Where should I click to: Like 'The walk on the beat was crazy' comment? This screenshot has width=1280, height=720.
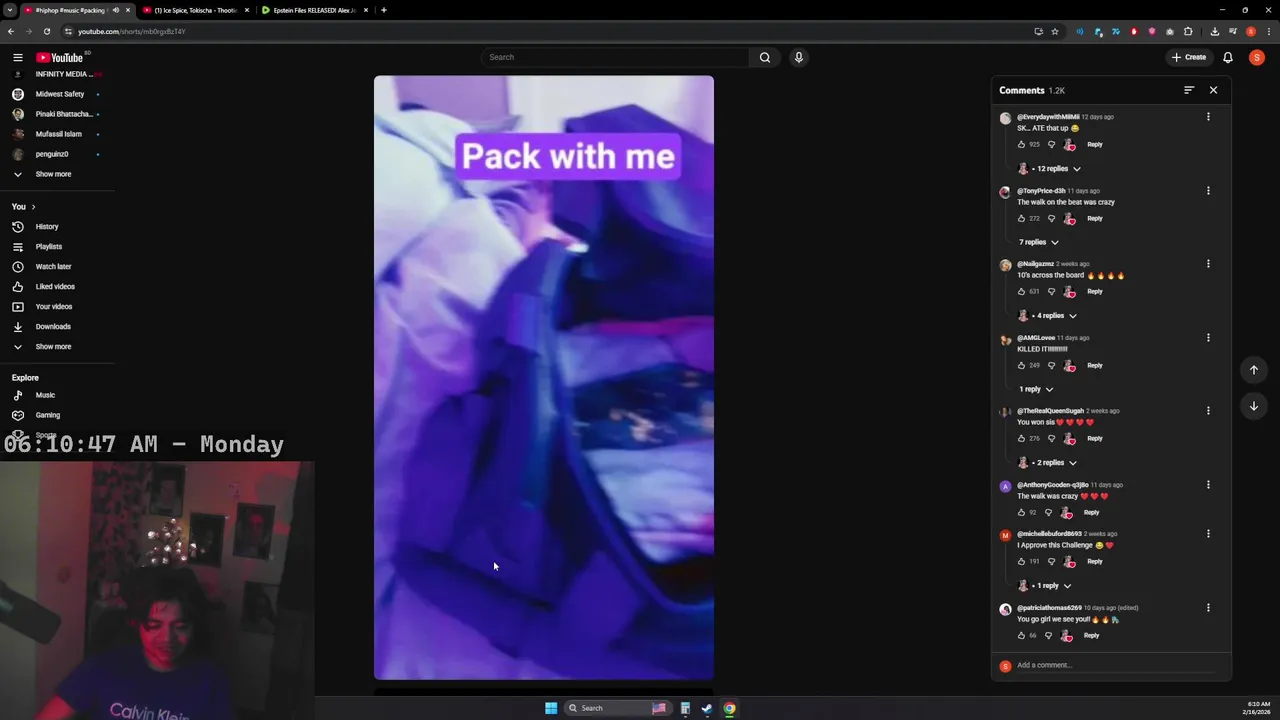coord(1022,218)
